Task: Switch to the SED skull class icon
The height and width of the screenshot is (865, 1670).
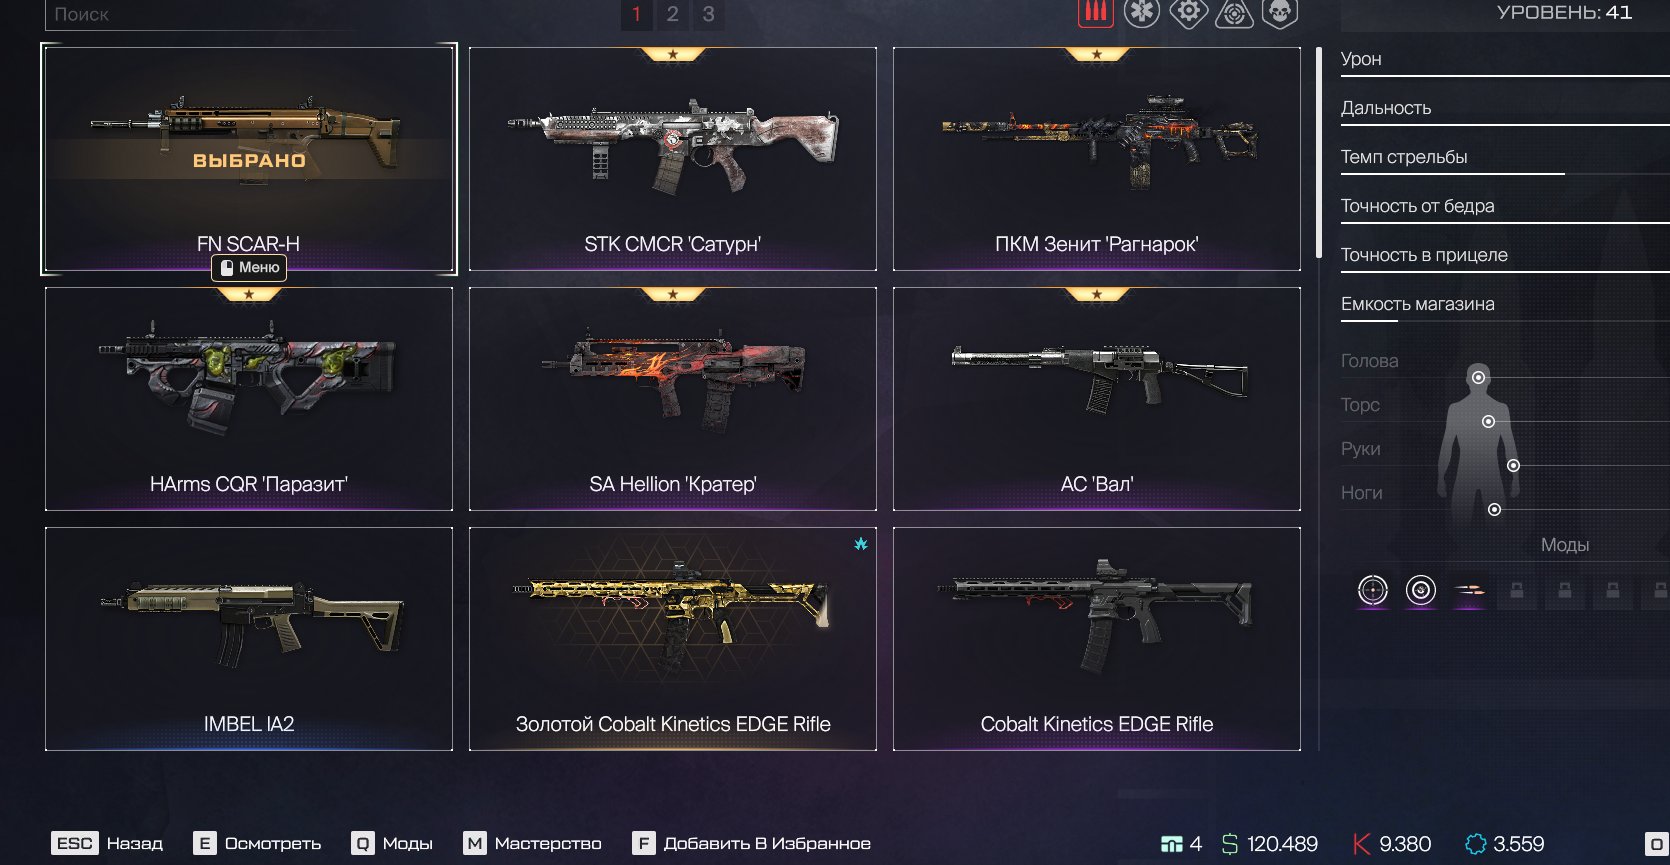Action: [1280, 13]
